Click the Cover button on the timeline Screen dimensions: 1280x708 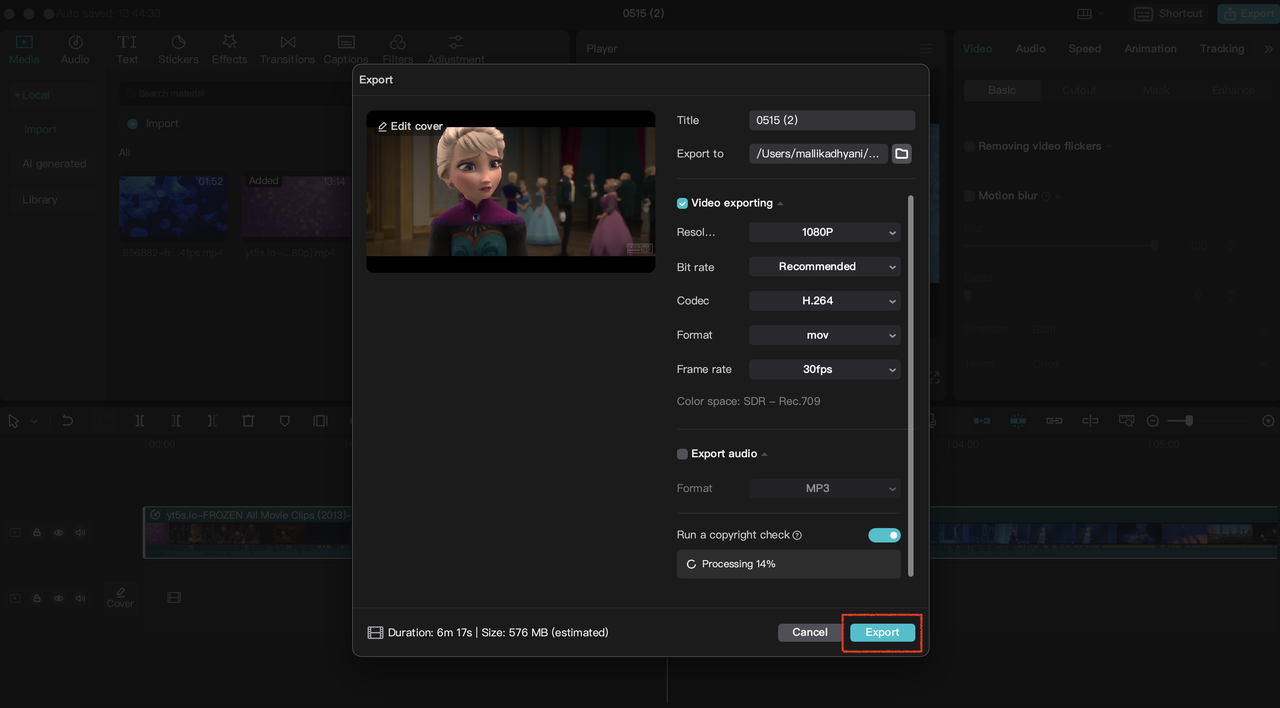(120, 597)
